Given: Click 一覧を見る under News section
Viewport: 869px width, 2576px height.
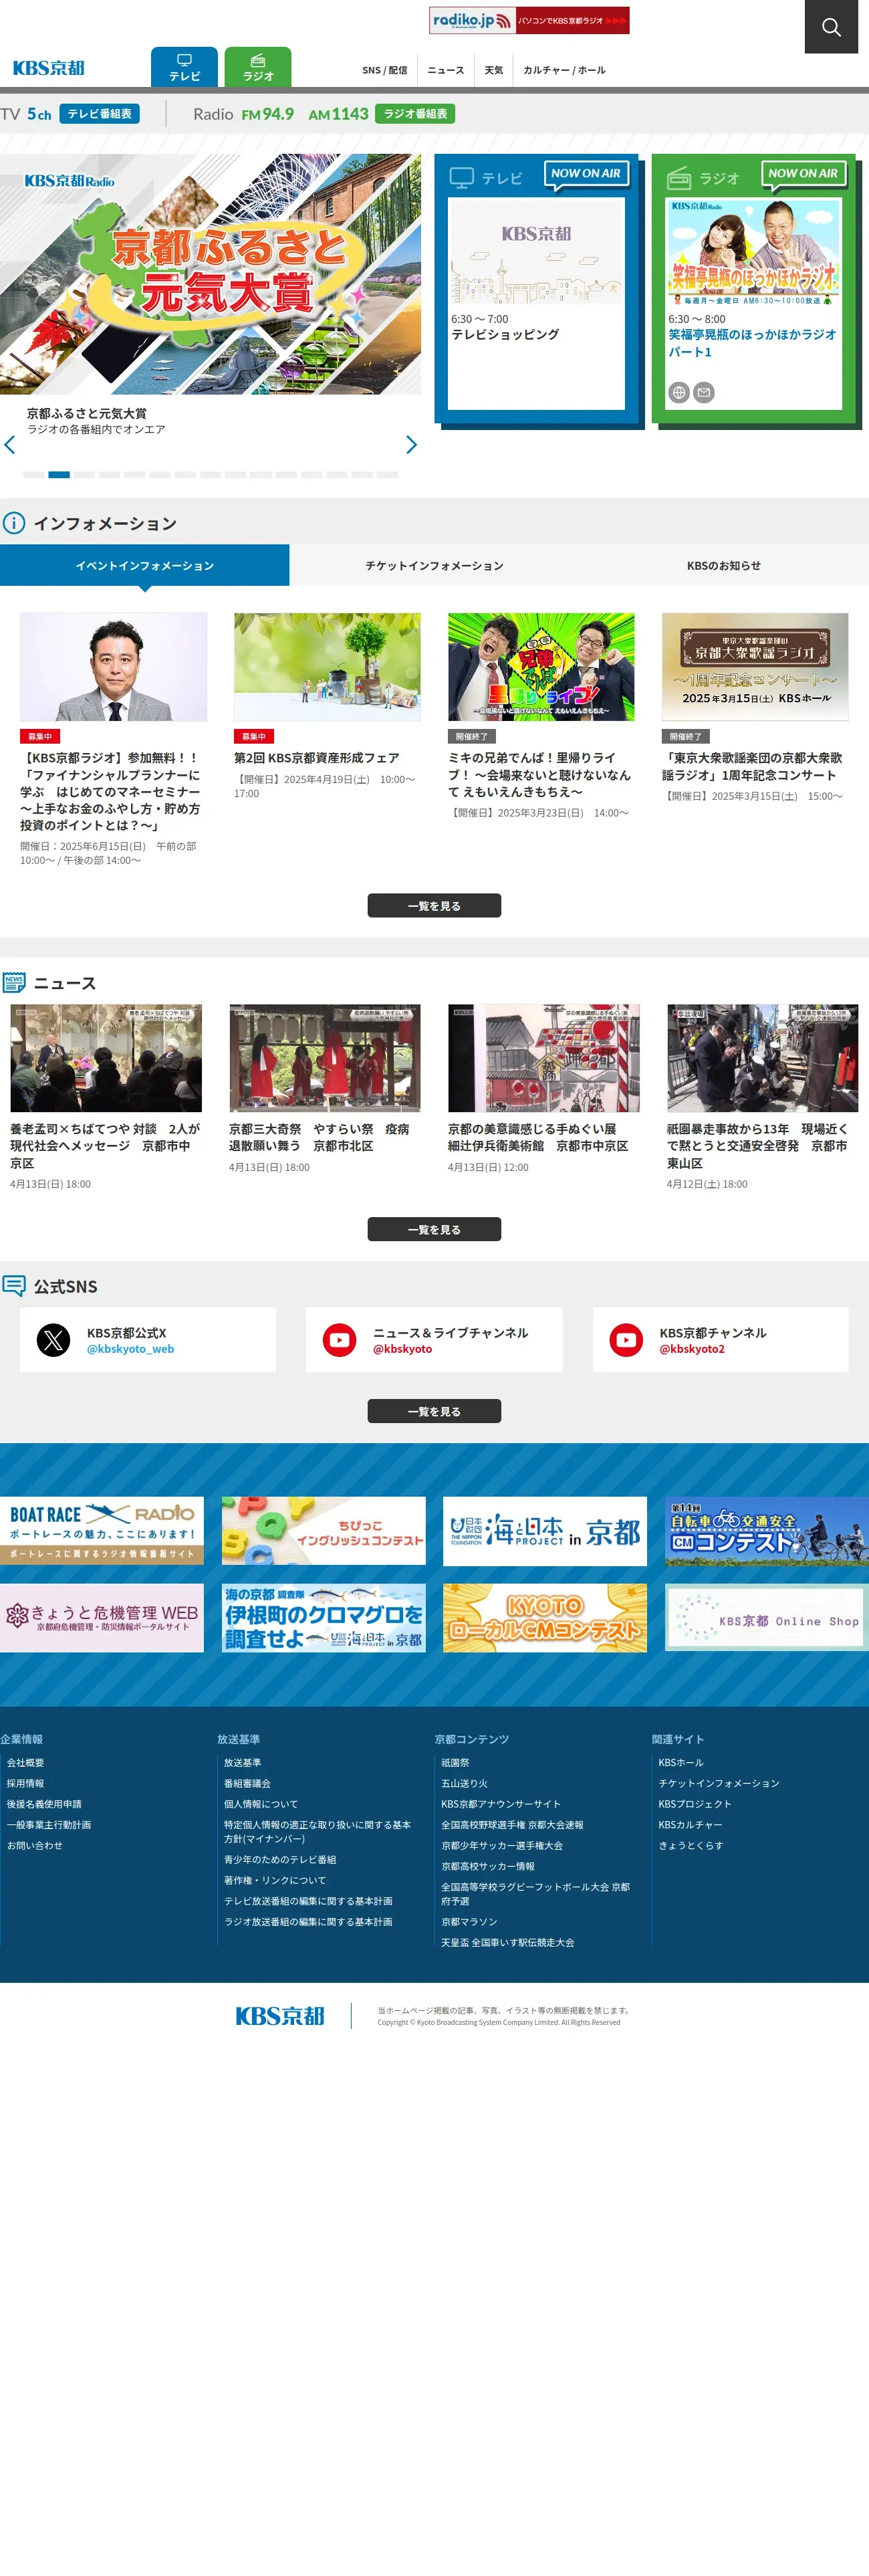Looking at the screenshot, I should coord(434,1229).
